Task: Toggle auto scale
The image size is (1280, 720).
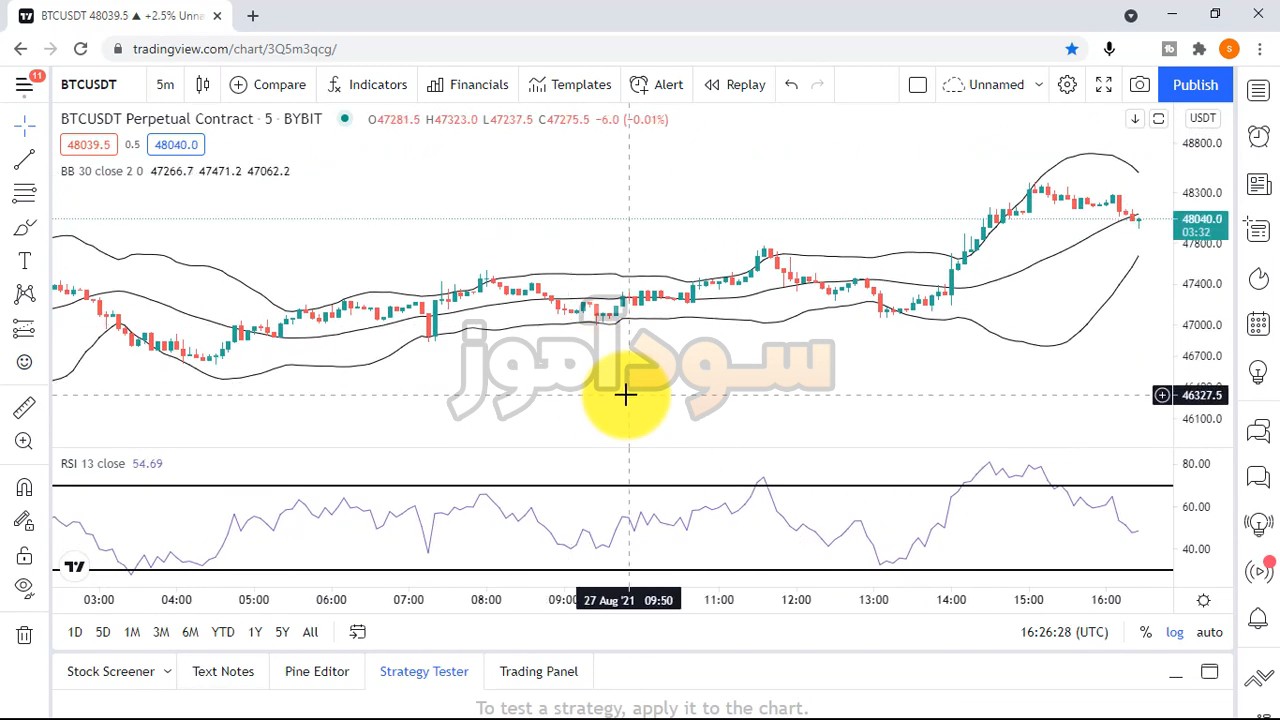Action: 1209,632
